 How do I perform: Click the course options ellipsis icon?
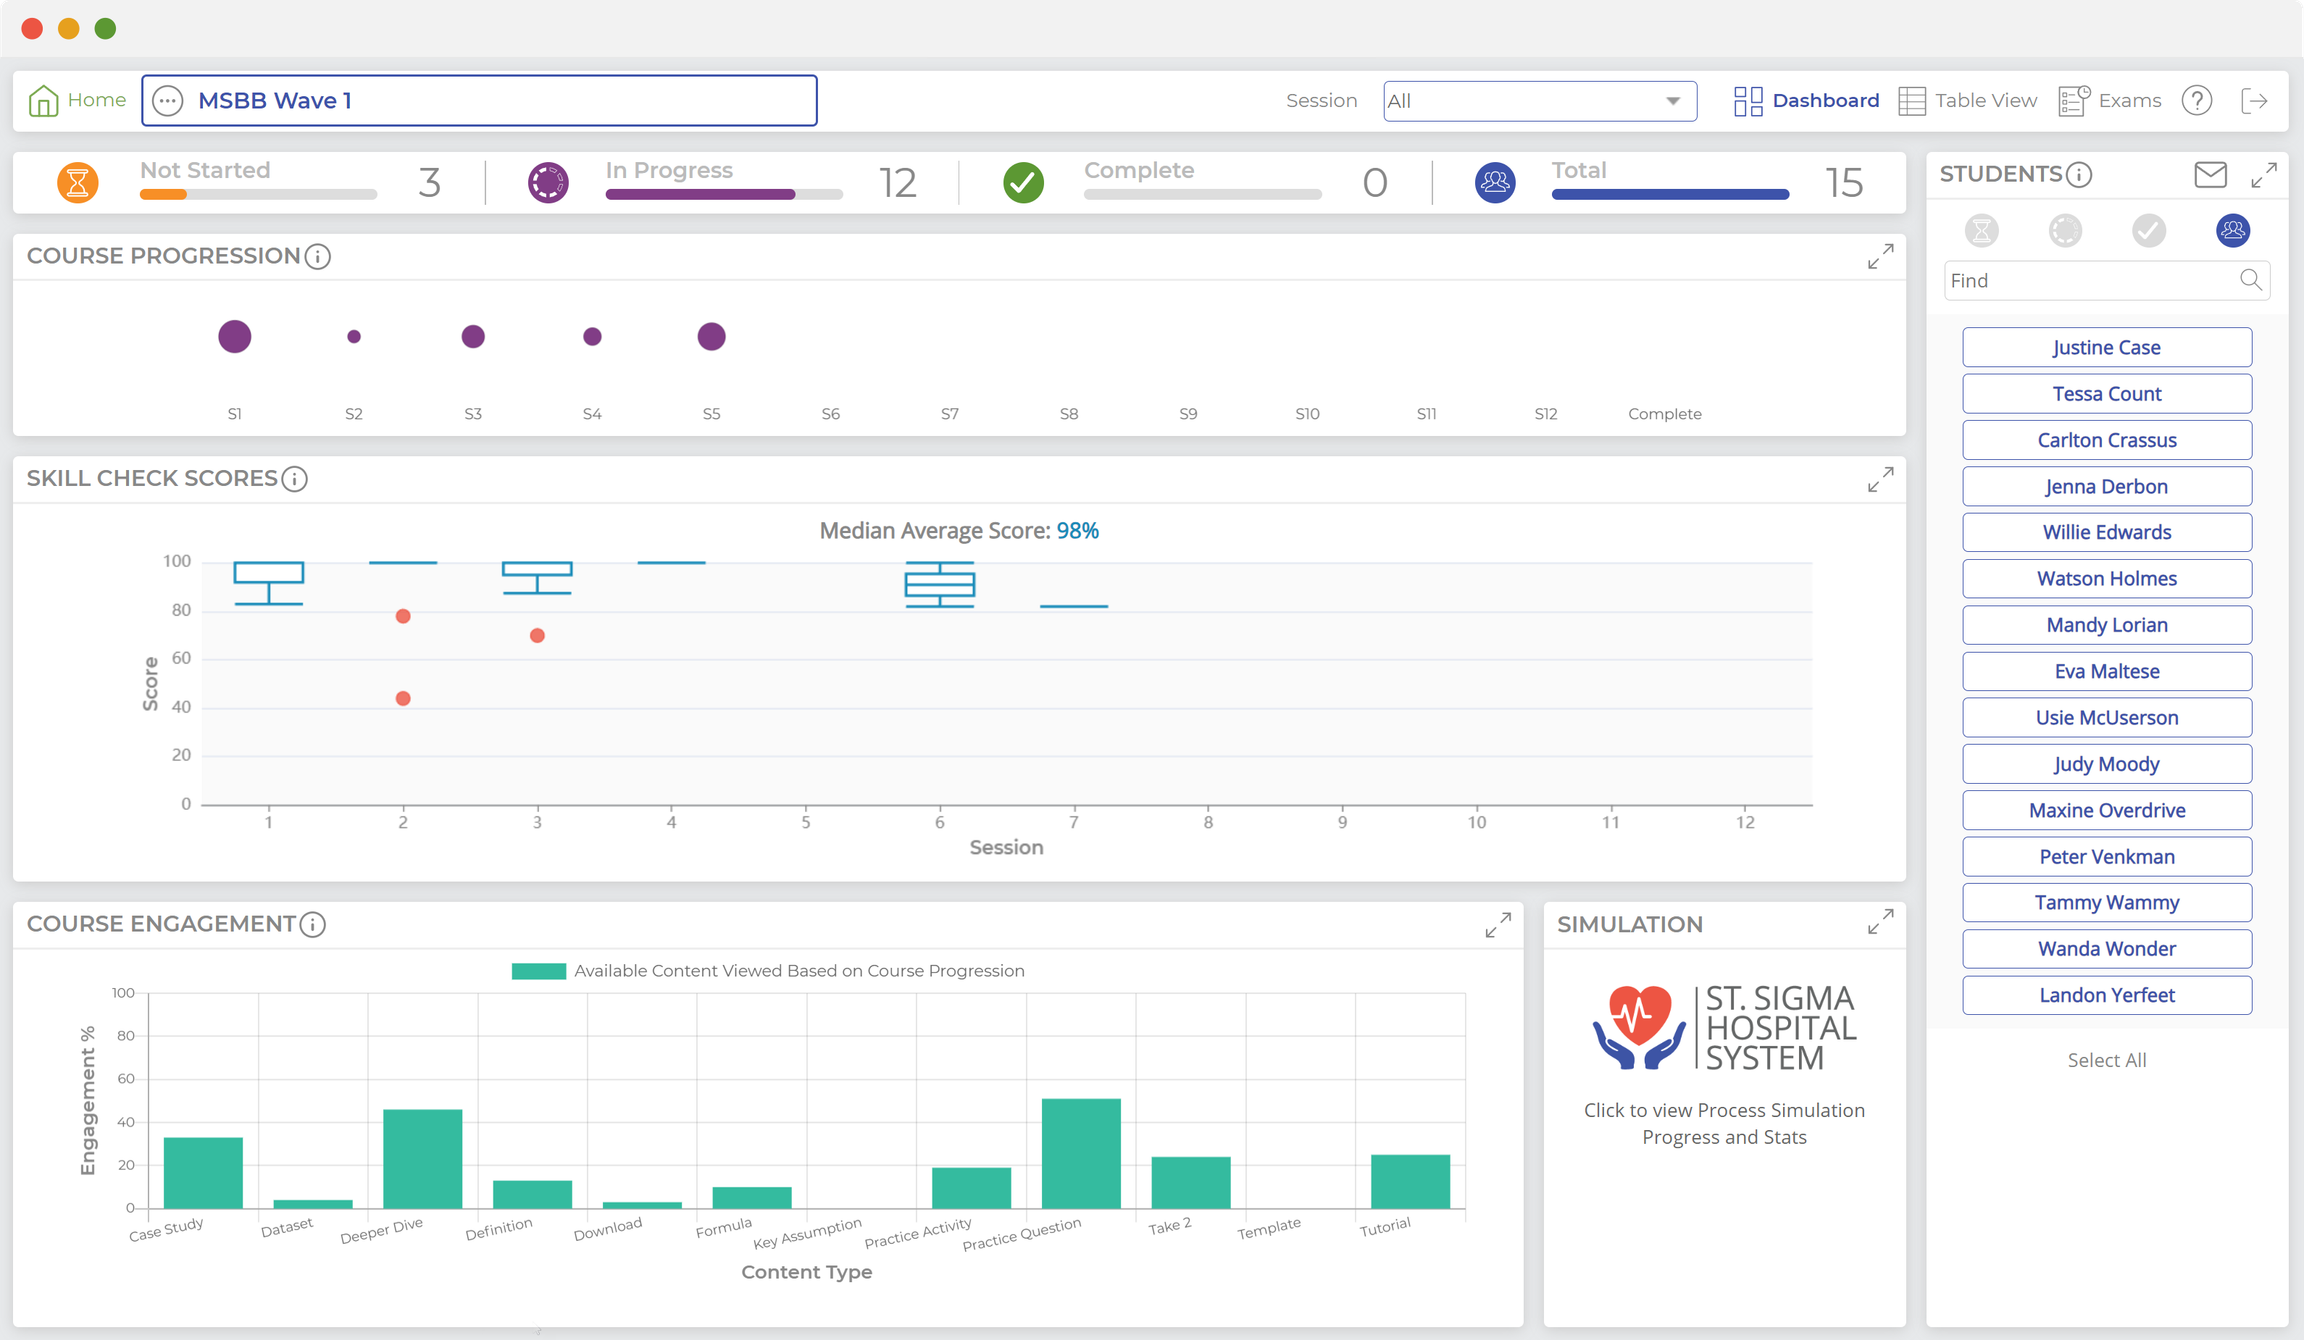point(168,101)
